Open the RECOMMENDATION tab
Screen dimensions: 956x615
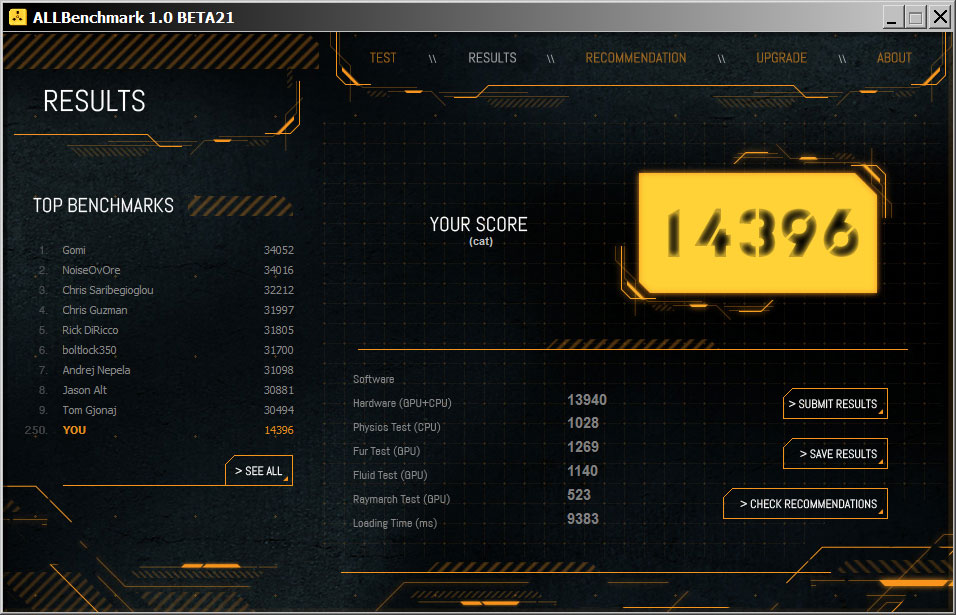(636, 58)
